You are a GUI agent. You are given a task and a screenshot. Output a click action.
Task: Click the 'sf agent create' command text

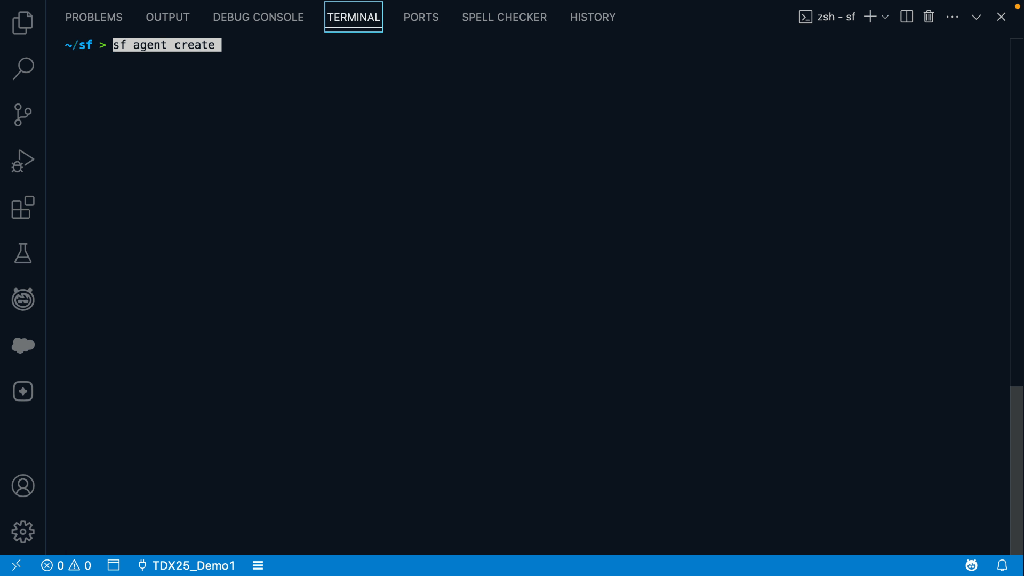click(164, 45)
